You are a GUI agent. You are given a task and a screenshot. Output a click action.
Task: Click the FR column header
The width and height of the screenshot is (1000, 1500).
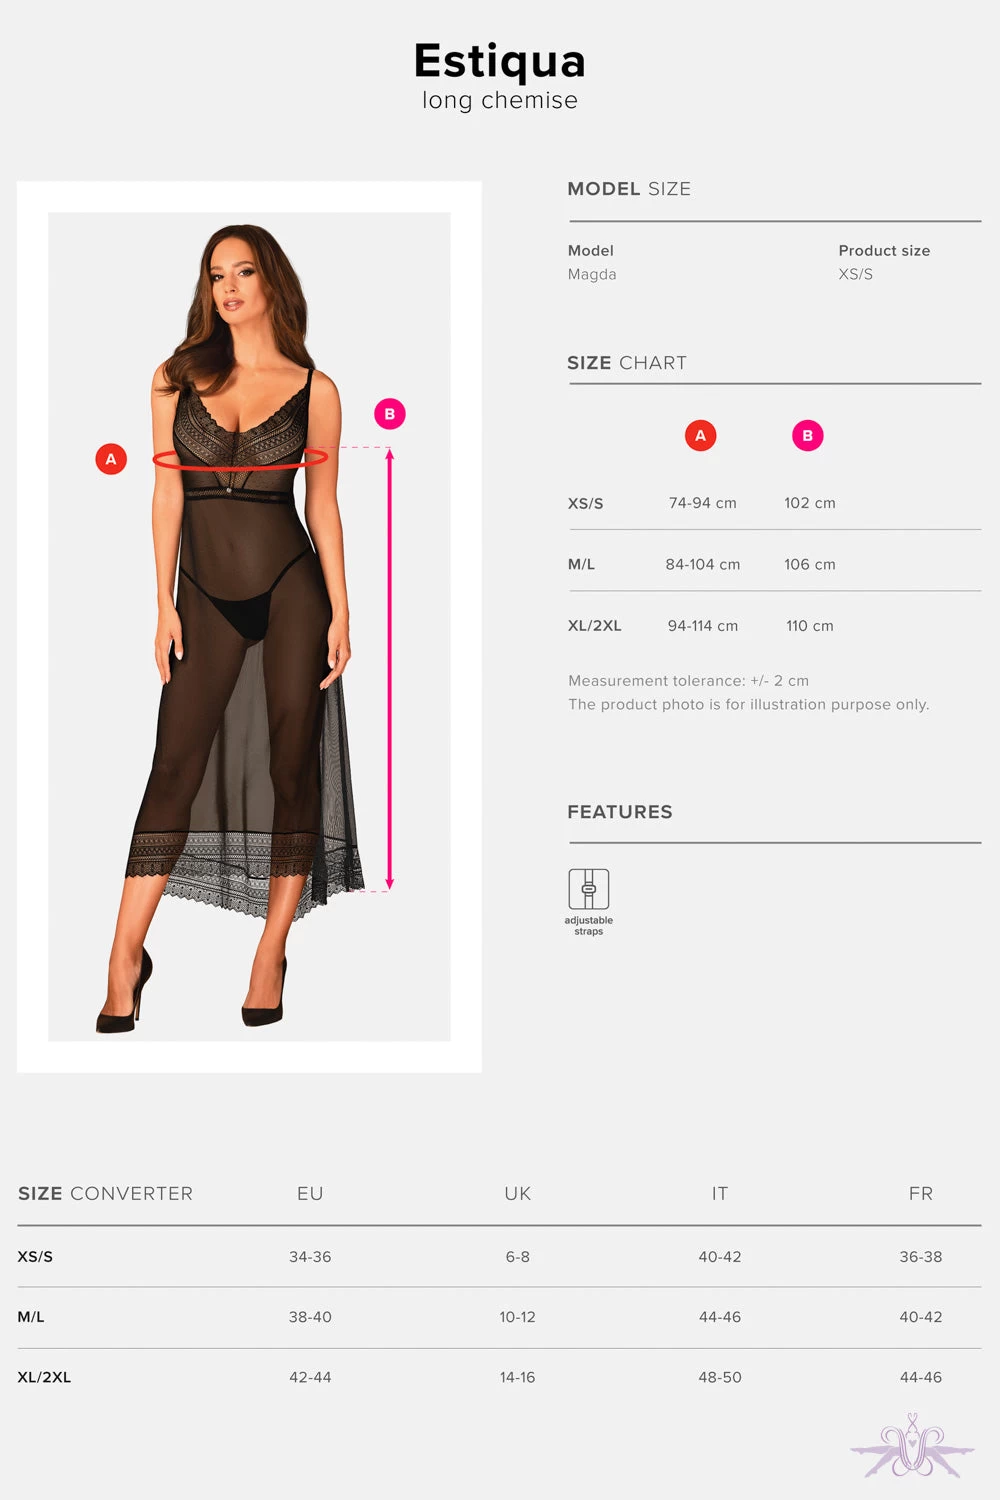coord(921,1194)
